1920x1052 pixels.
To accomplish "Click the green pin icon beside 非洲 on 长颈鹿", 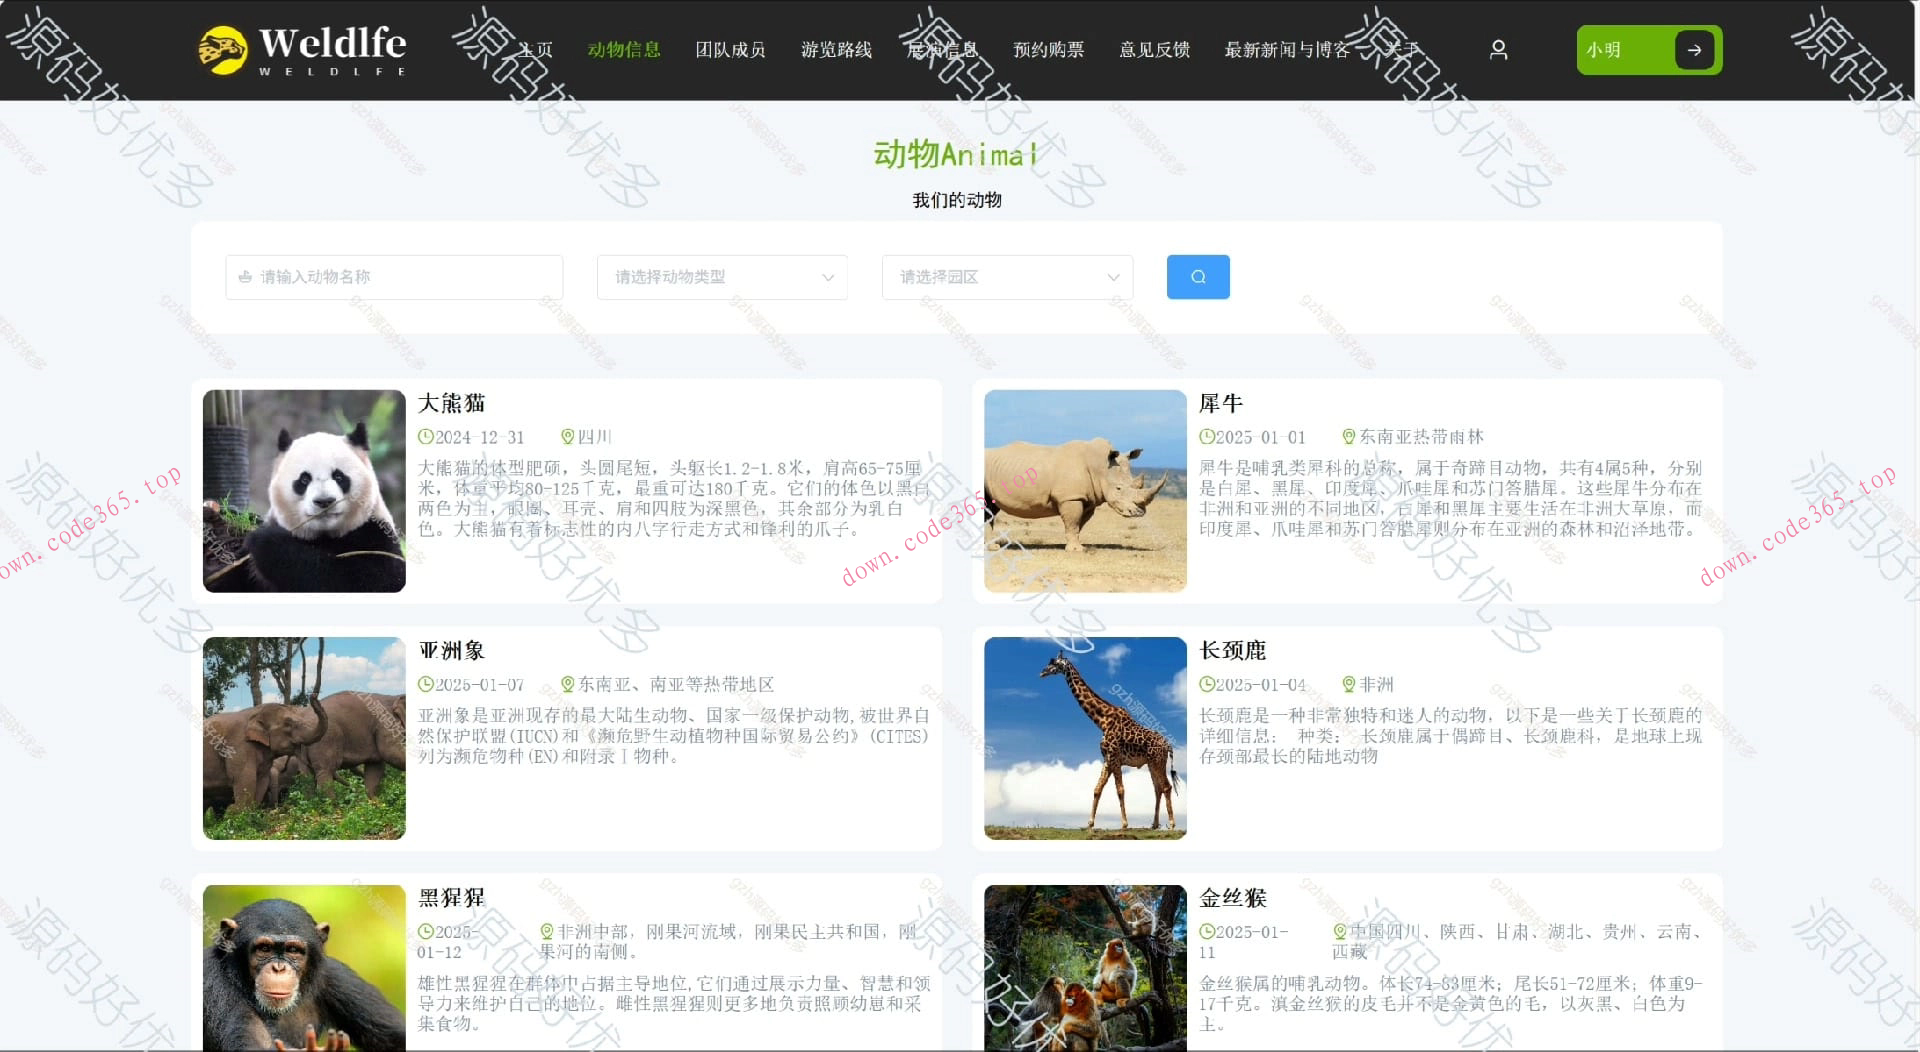I will pyautogui.click(x=1346, y=684).
